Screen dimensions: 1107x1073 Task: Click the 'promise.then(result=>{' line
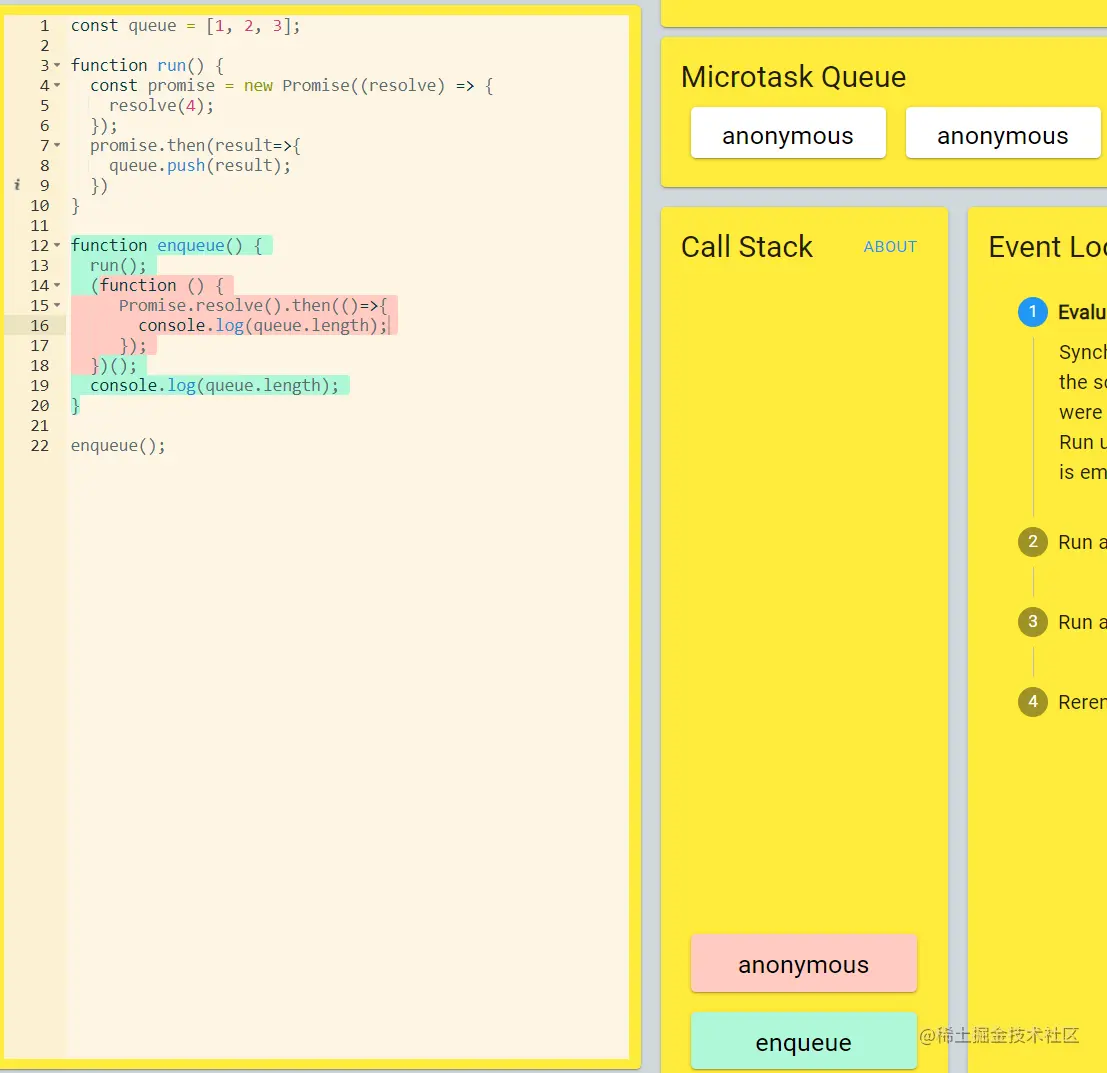(x=196, y=145)
